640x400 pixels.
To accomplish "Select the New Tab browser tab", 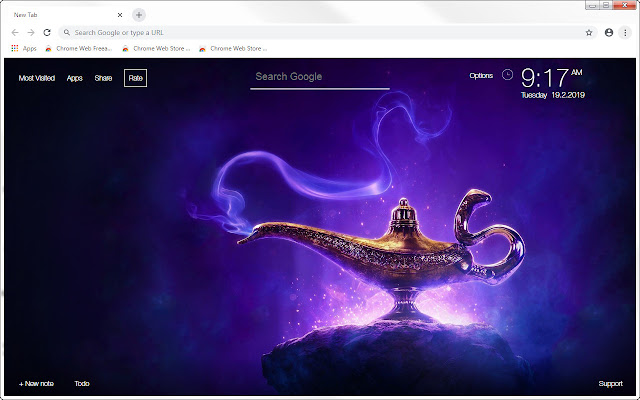I will [x=67, y=15].
